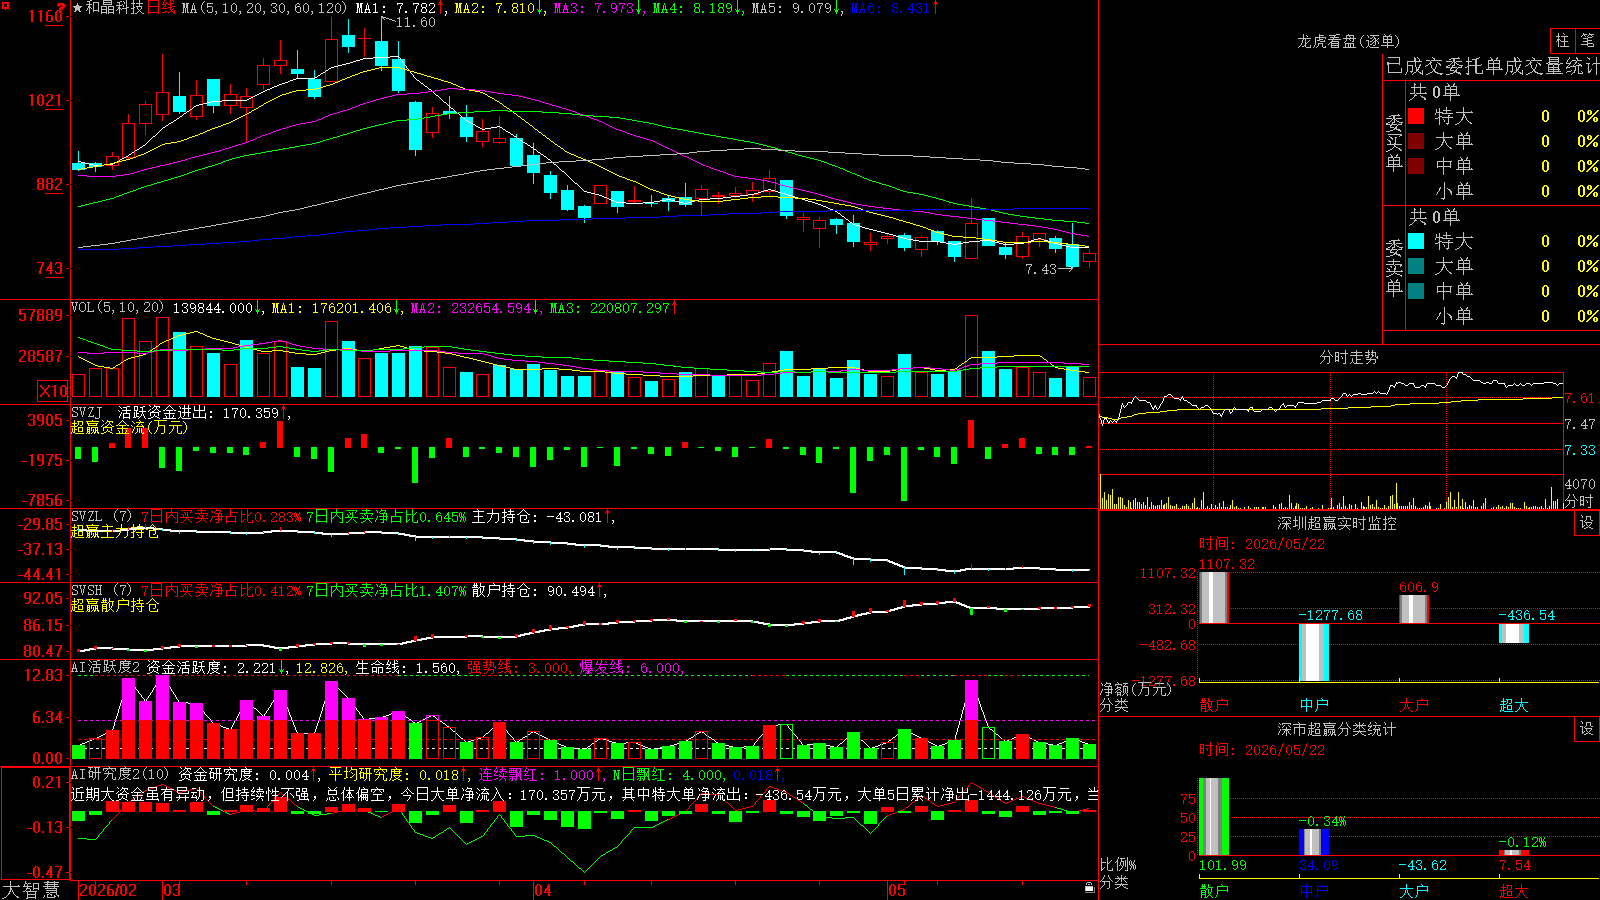Screen dimensions: 1600x900
Task: Click the 委卖单 section label
Action: tap(1394, 267)
